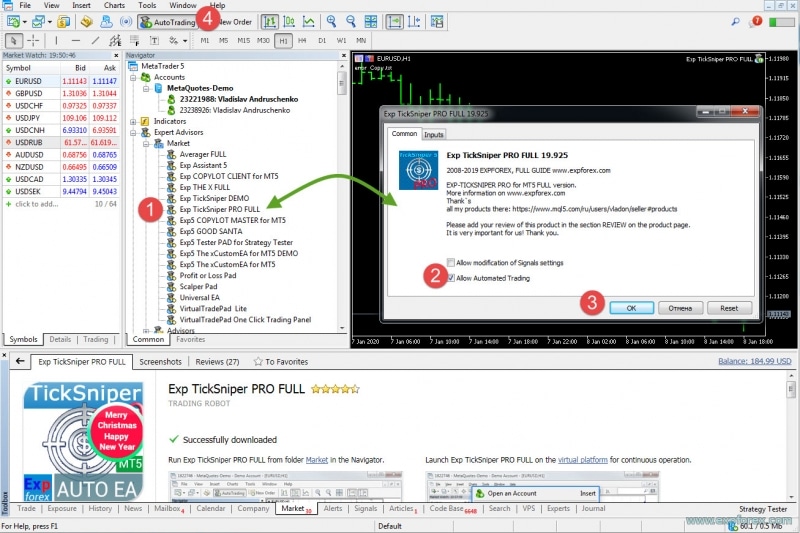Click the gold dollar Symbols toolbar icon
The width and height of the screenshot is (800, 533).
pos(64,22)
